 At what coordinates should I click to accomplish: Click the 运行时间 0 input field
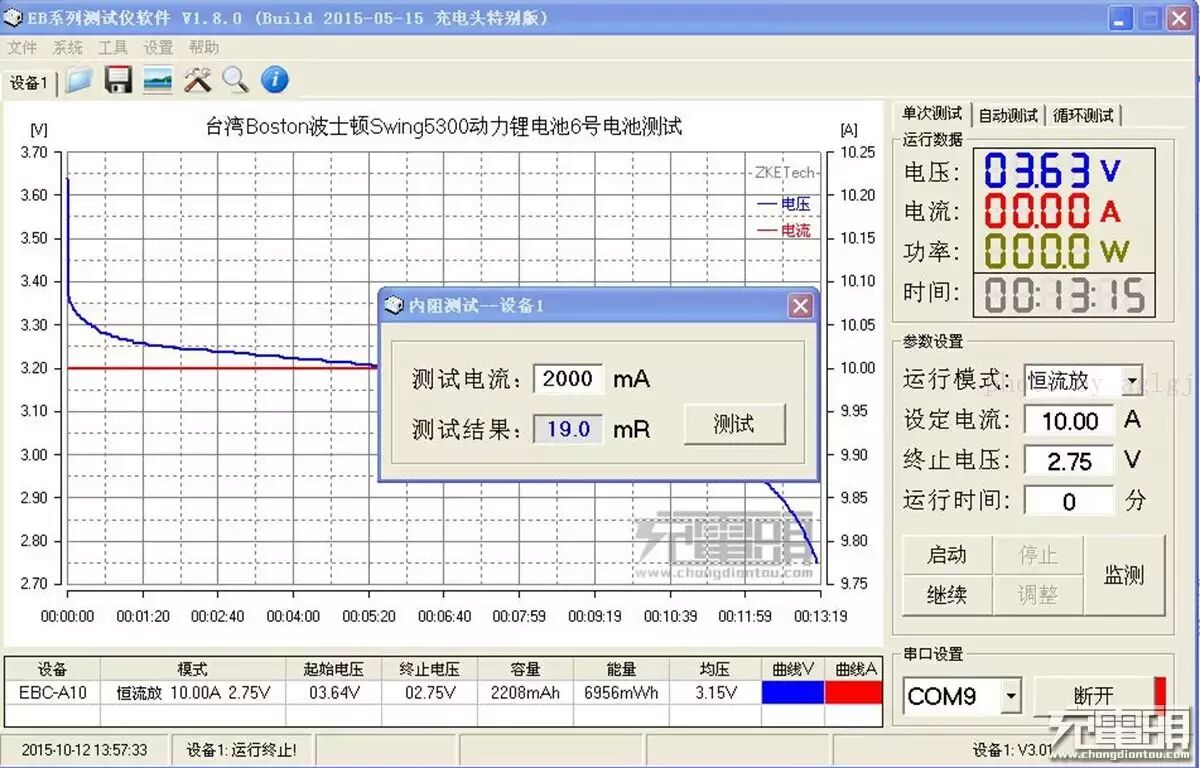tap(1069, 501)
